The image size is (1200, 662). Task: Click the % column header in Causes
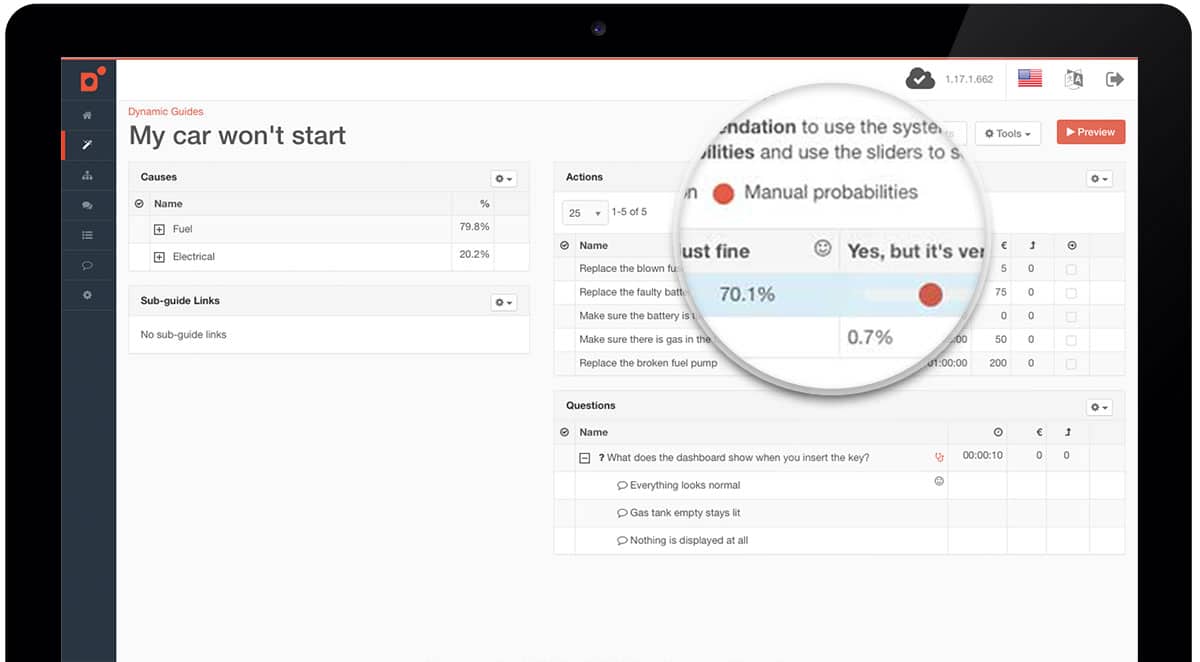pos(485,203)
